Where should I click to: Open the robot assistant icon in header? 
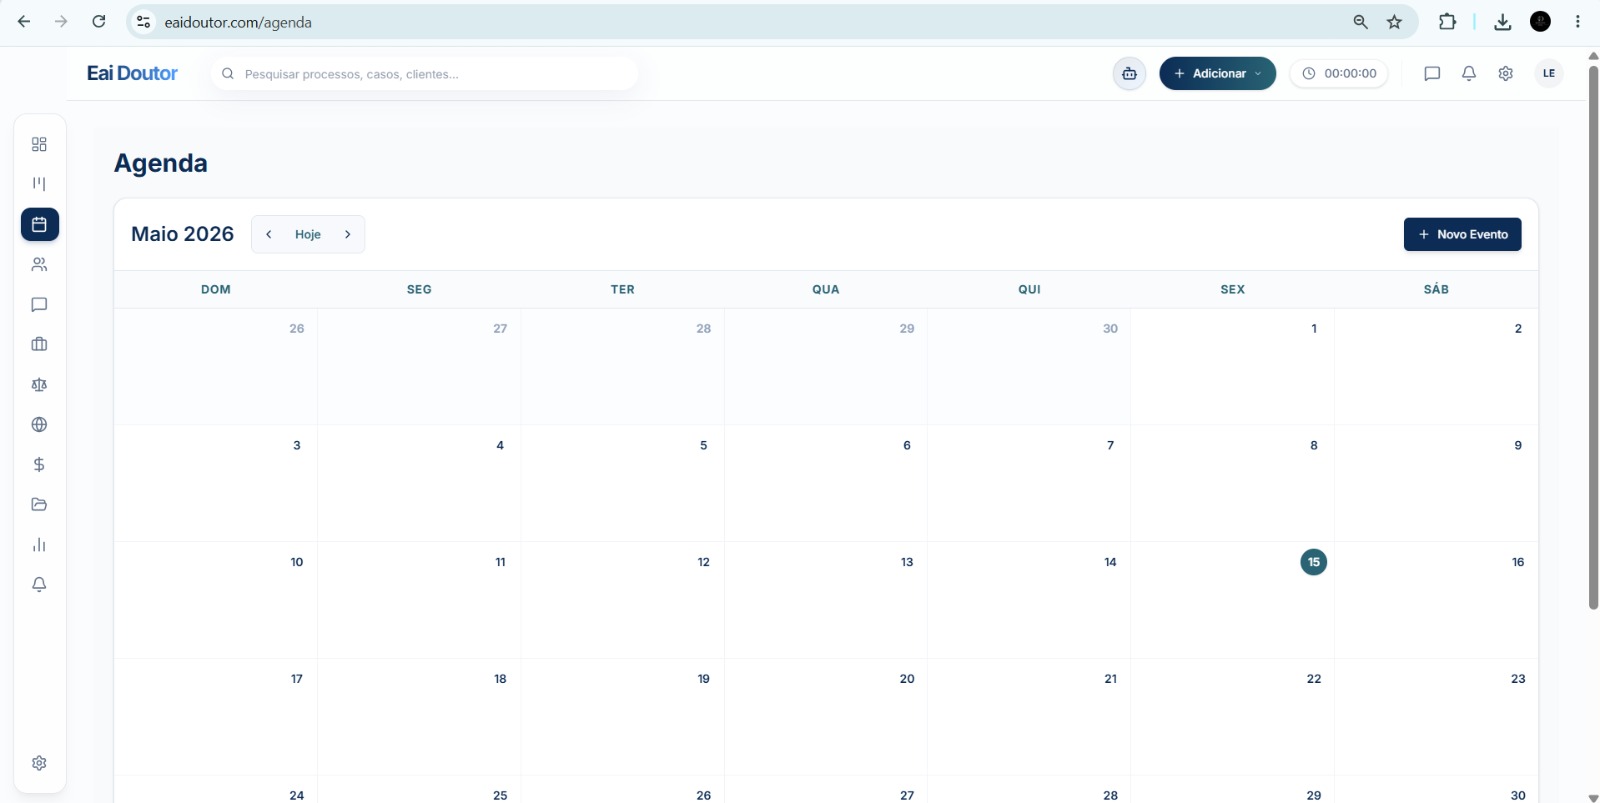(x=1129, y=73)
